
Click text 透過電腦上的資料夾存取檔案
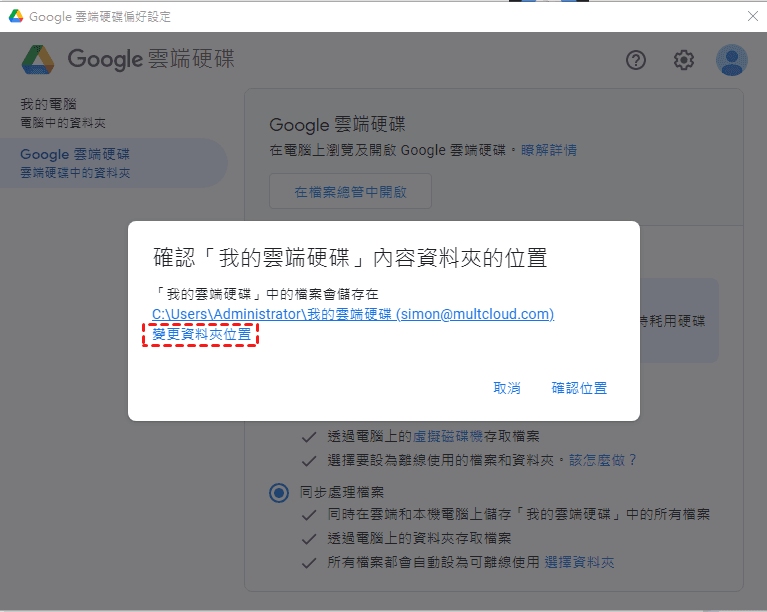pyautogui.click(x=419, y=538)
